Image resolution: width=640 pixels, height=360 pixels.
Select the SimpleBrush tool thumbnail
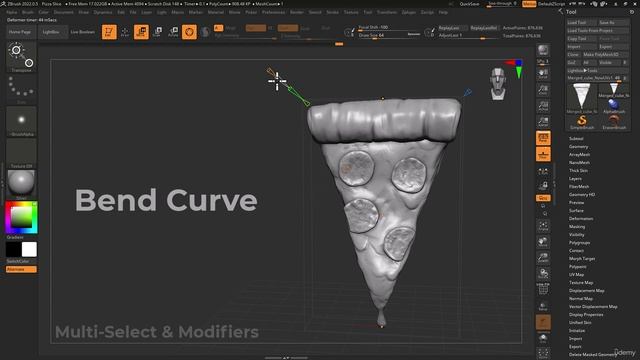pyautogui.click(x=582, y=122)
